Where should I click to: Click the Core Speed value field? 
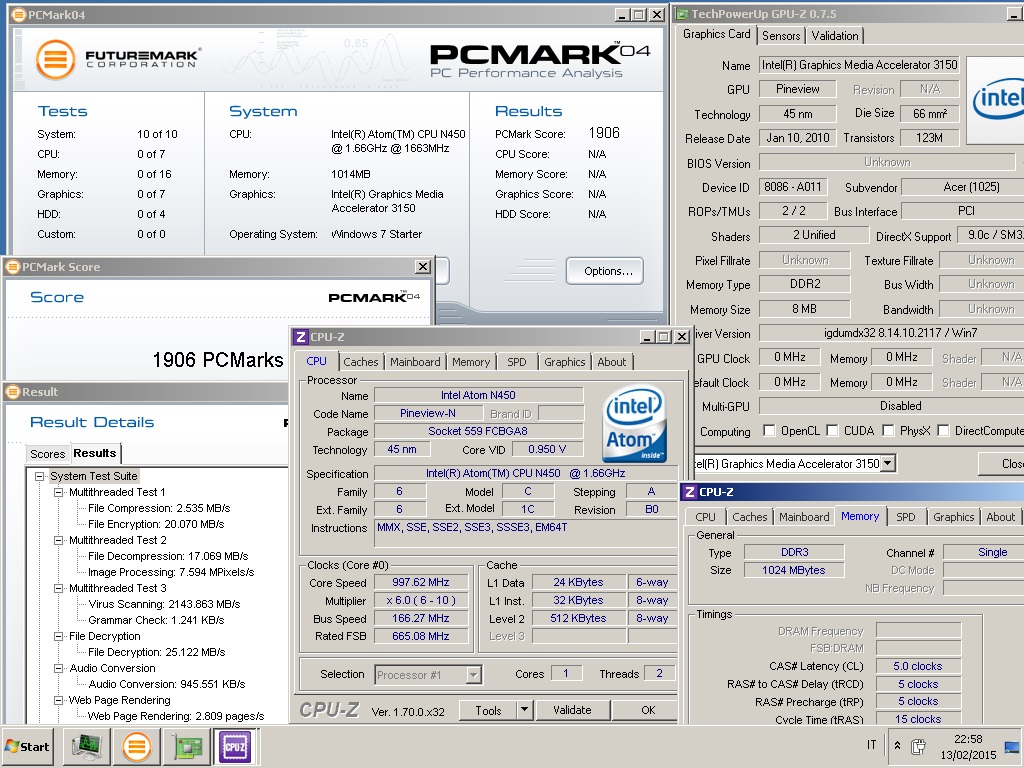[421, 582]
